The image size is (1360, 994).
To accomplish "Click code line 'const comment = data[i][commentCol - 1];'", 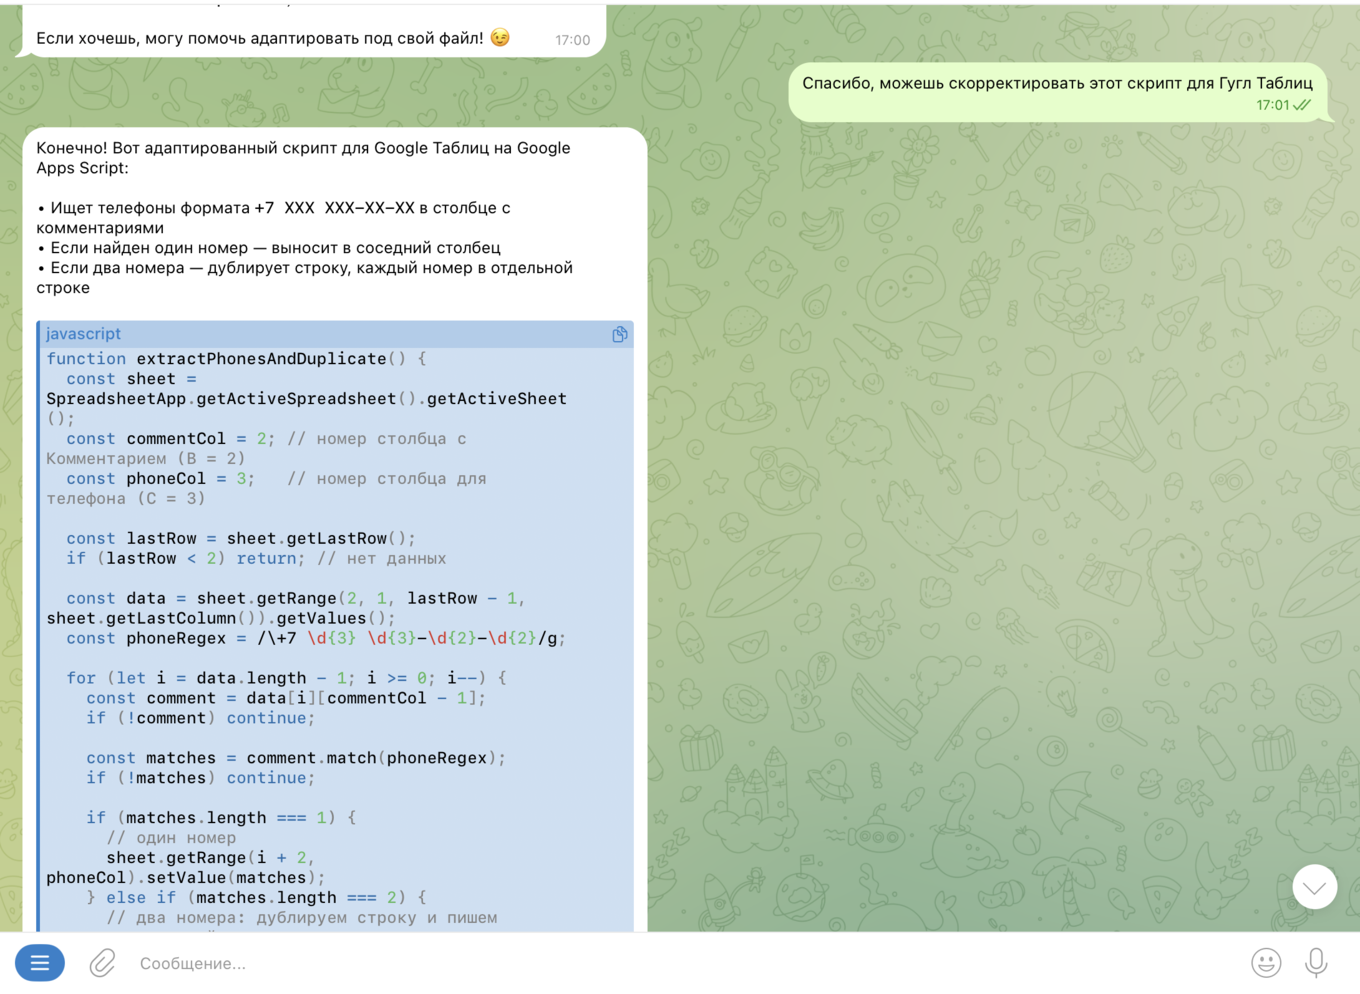I will tap(286, 699).
